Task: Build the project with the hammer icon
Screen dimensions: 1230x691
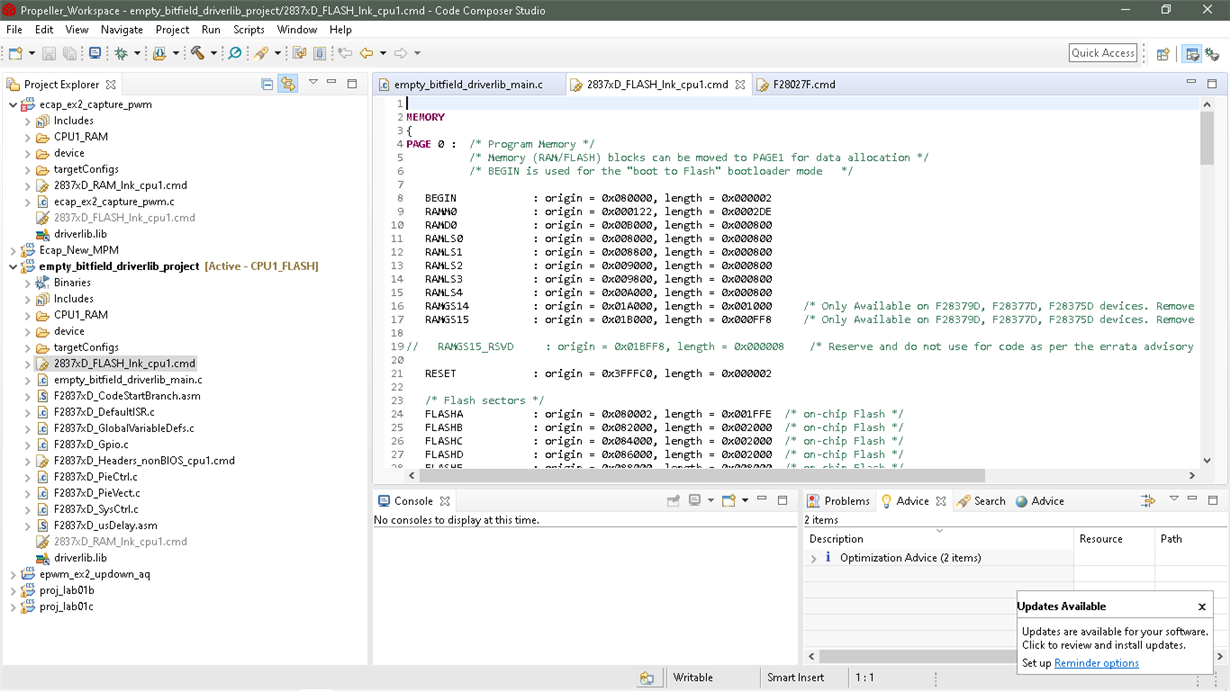Action: coord(198,53)
